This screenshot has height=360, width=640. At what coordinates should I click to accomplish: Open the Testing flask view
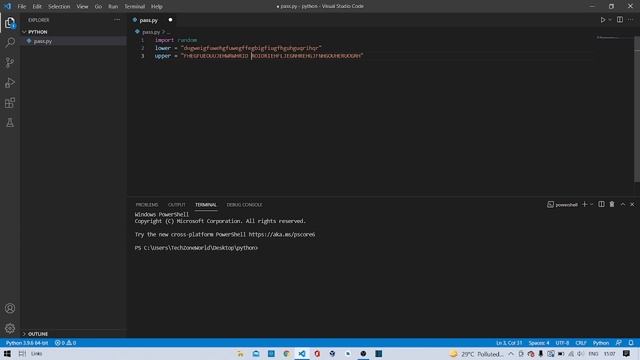point(10,122)
